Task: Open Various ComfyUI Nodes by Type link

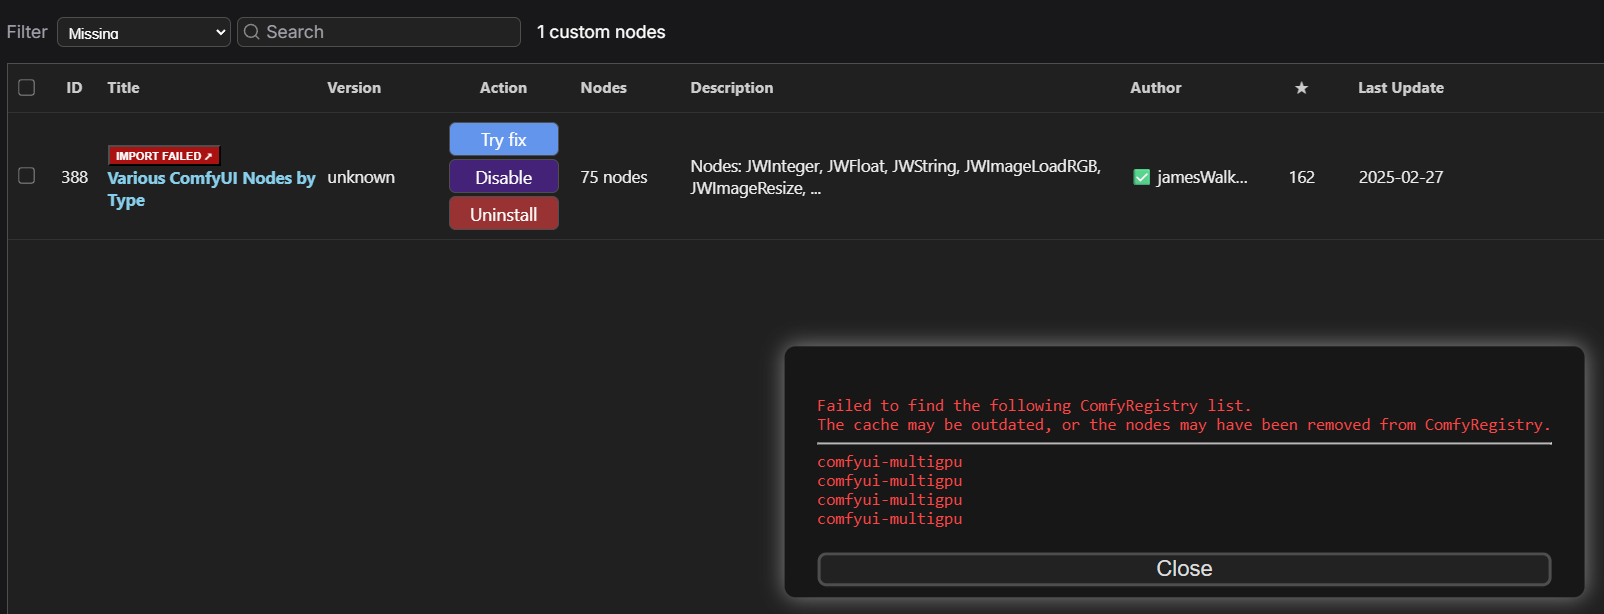Action: tap(211, 189)
